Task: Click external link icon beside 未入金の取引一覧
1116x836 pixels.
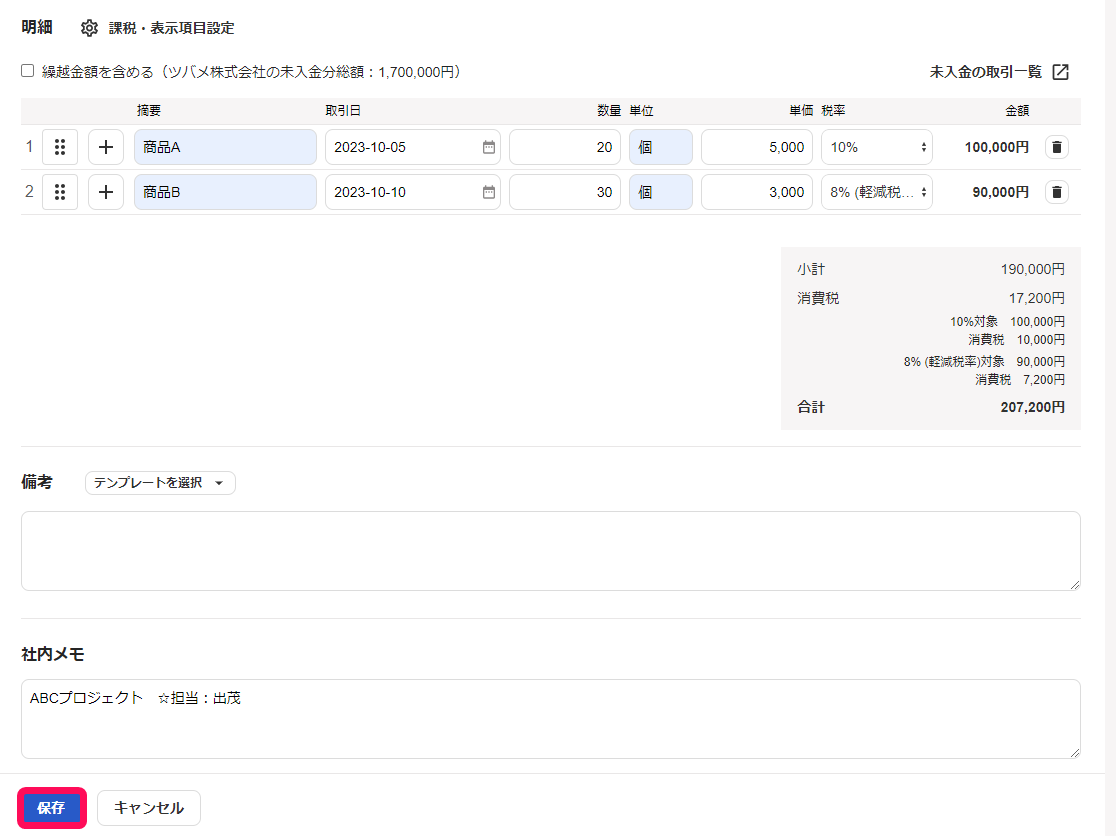Action: (1060, 72)
